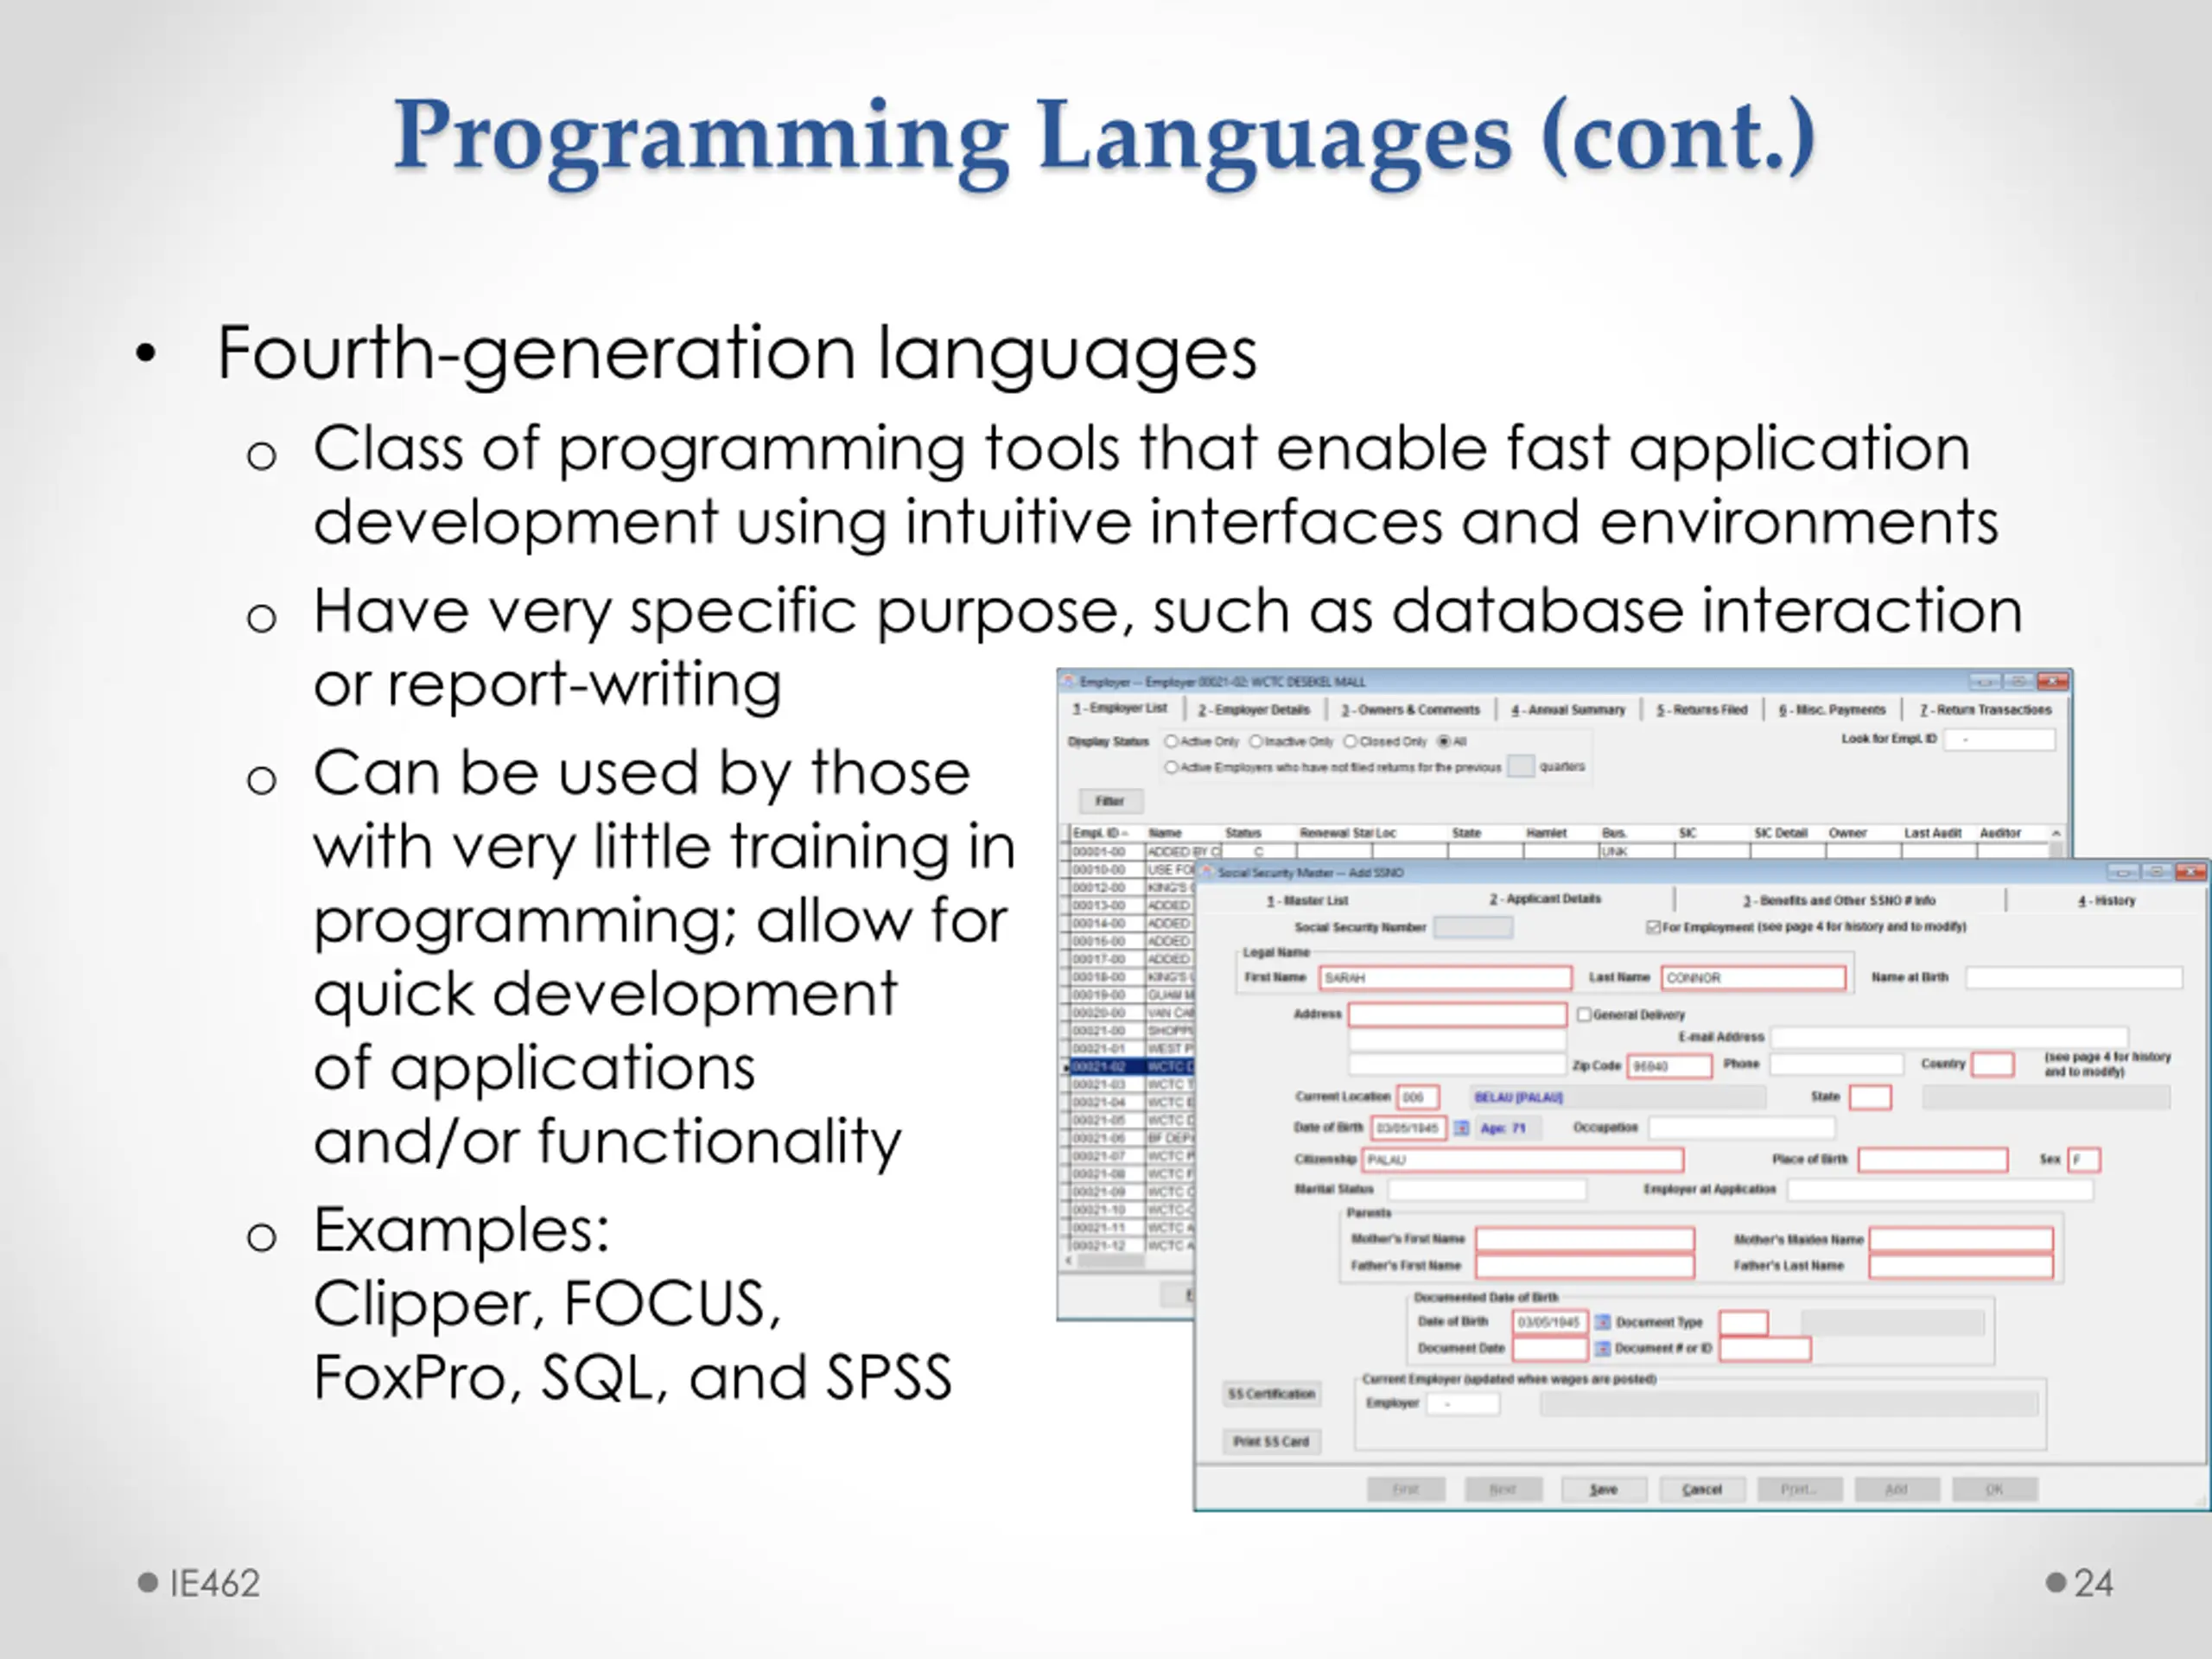Click the quarters number field
Viewport: 2212px width, 1659px height.
(1520, 766)
